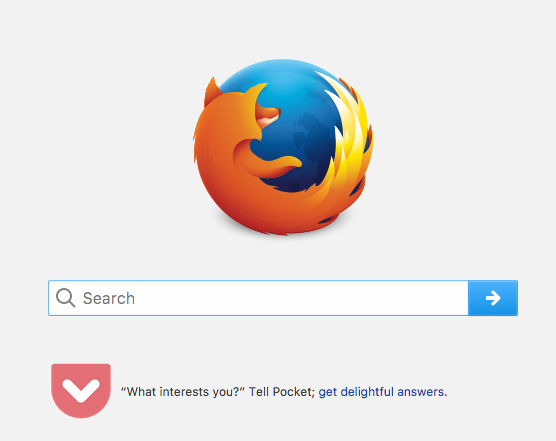Click the yellow flaming tail of the Firefox logo
The height and width of the screenshot is (441, 556).
(x=349, y=142)
